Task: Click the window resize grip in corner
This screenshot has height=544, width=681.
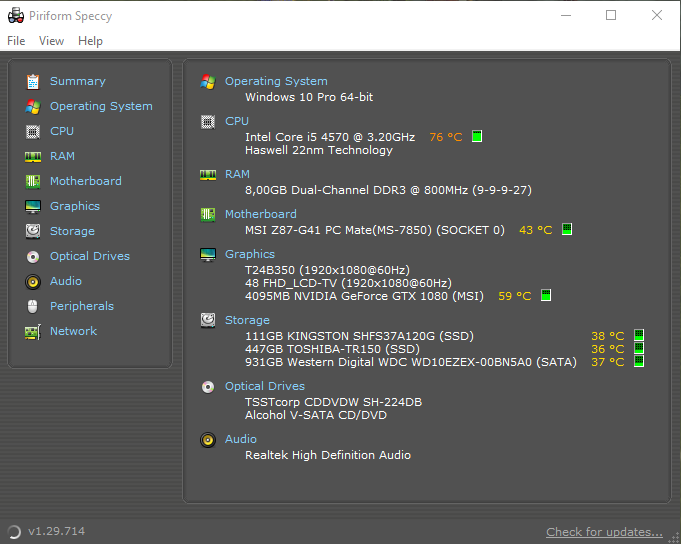Action: click(x=674, y=538)
